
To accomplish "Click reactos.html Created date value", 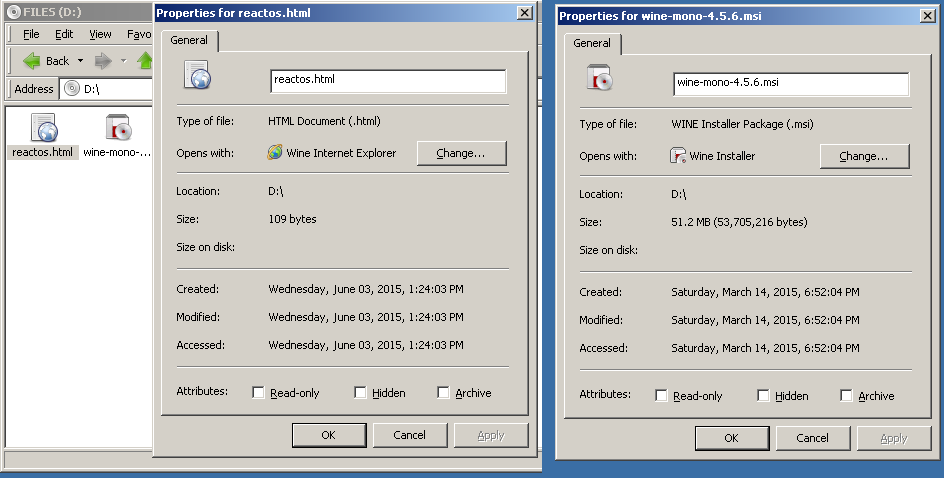I will [366, 289].
